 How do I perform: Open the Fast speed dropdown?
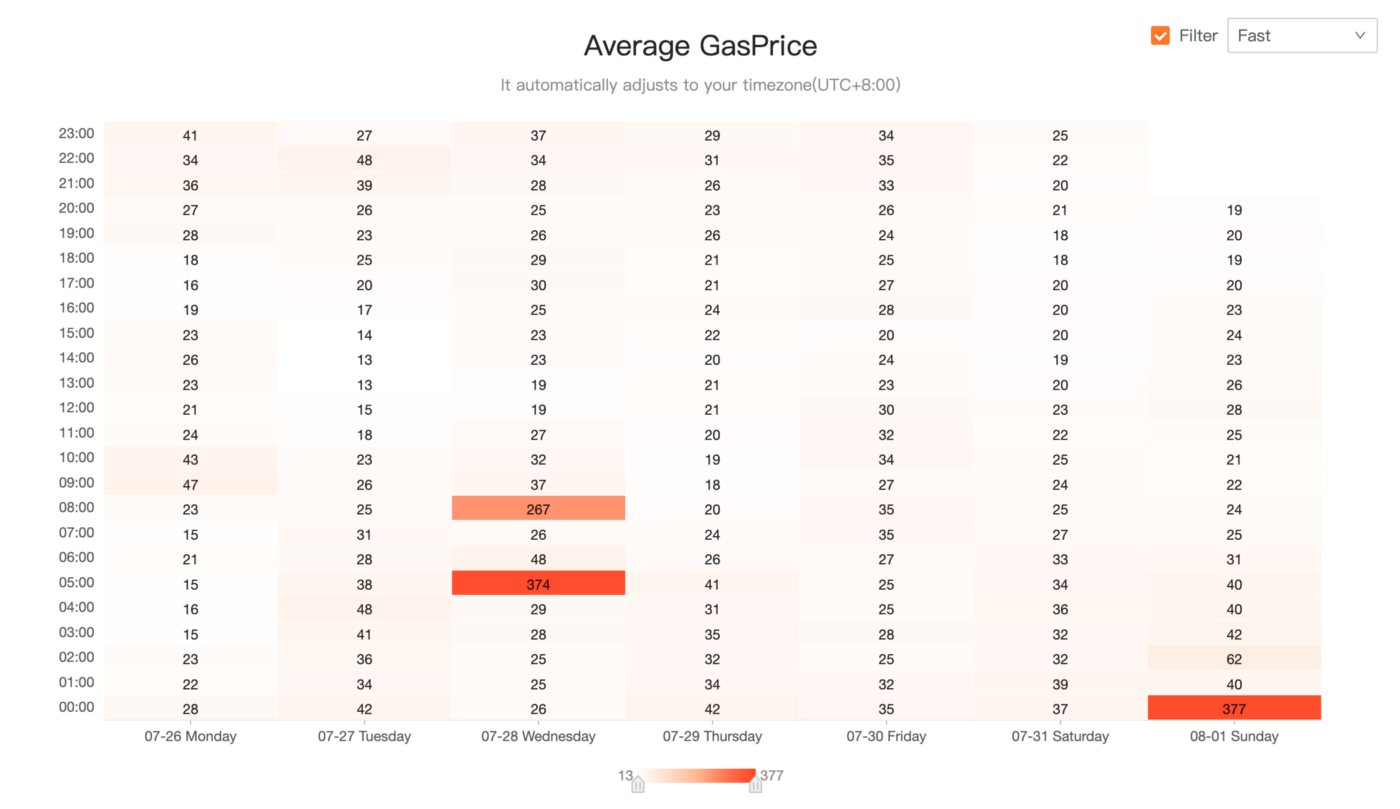pos(1301,36)
